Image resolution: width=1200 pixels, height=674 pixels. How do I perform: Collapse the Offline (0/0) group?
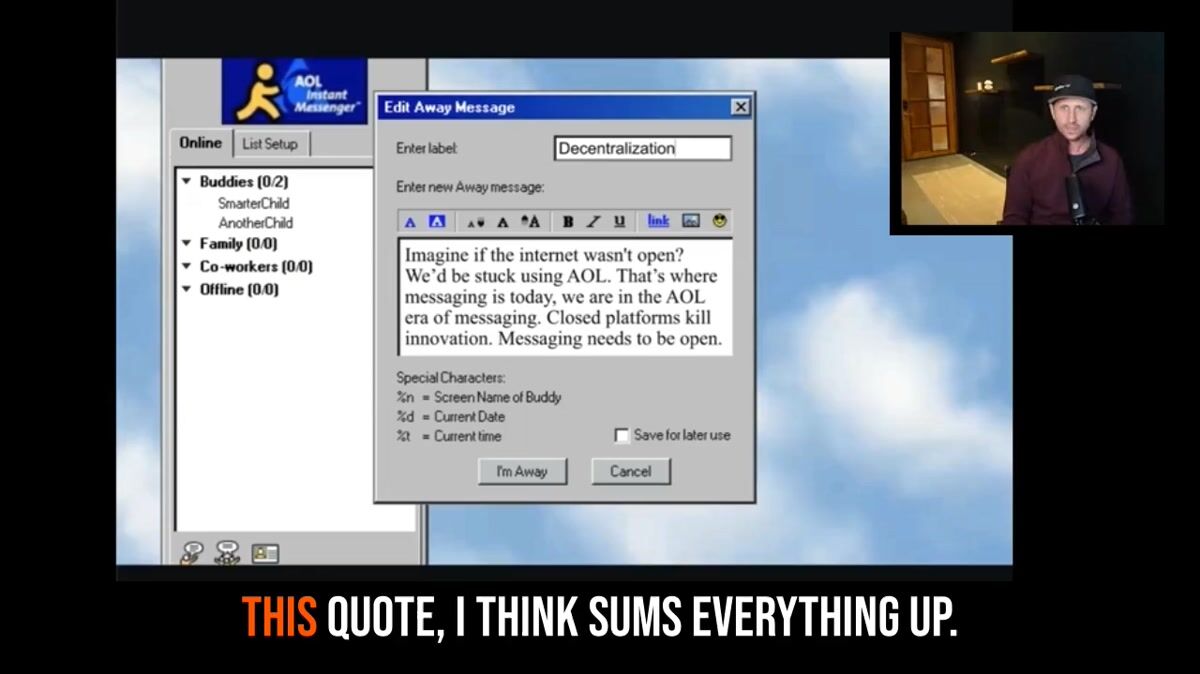[187, 290]
